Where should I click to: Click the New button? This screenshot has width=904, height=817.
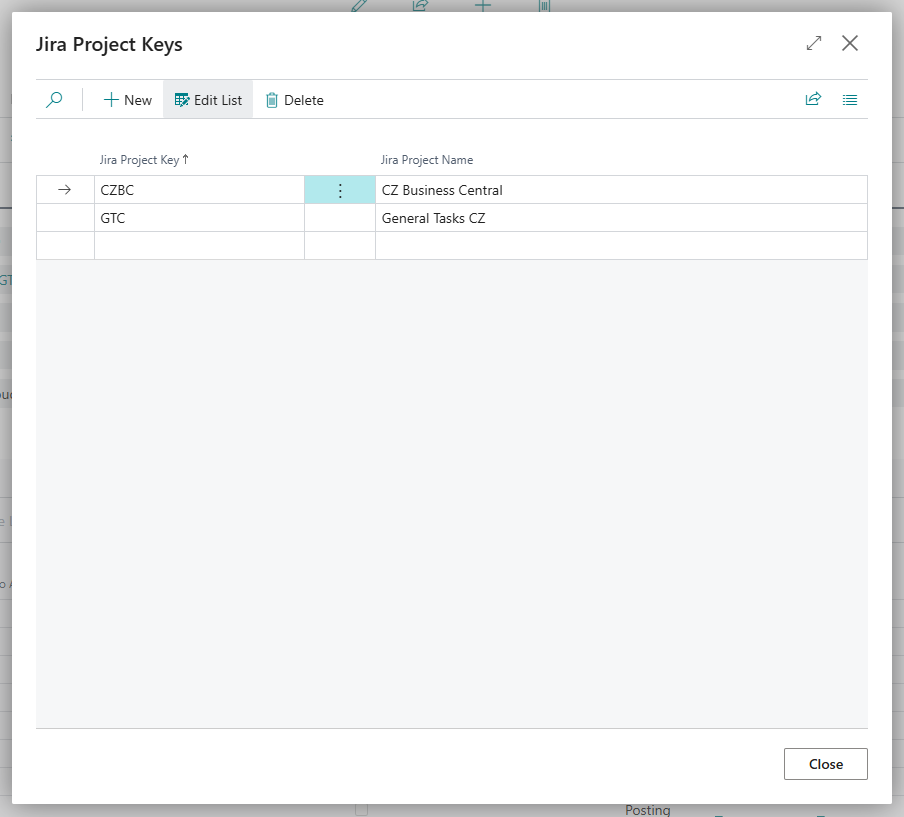click(x=128, y=100)
